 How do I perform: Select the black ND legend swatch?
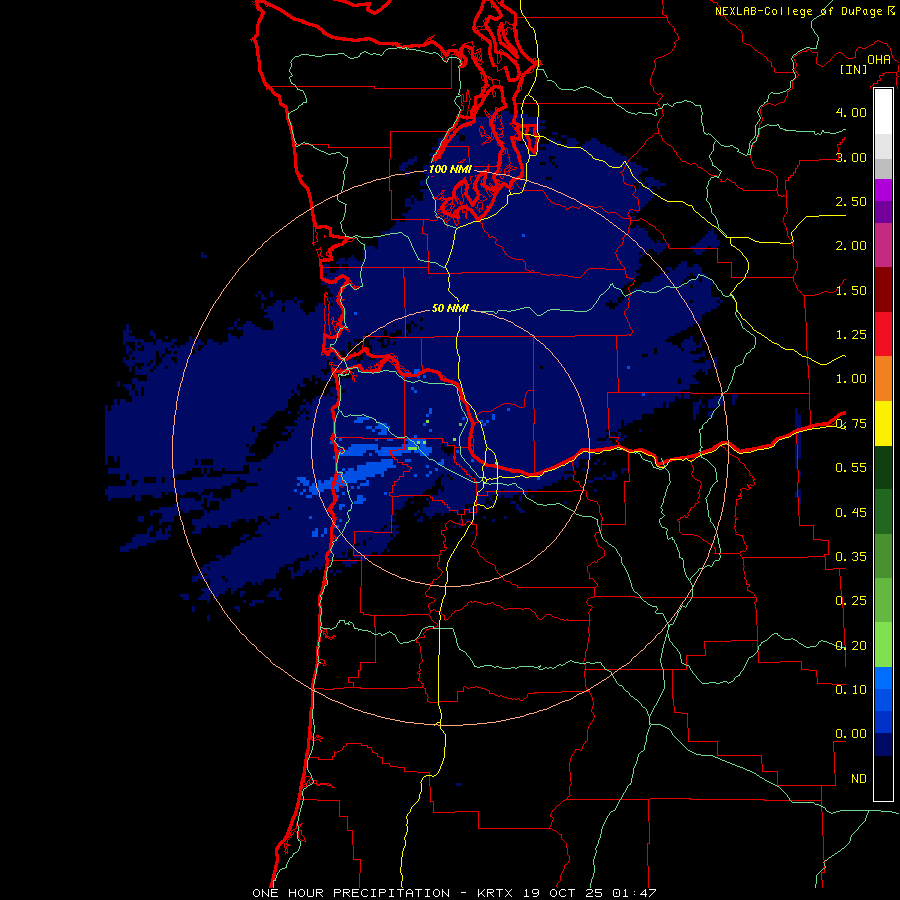883,778
